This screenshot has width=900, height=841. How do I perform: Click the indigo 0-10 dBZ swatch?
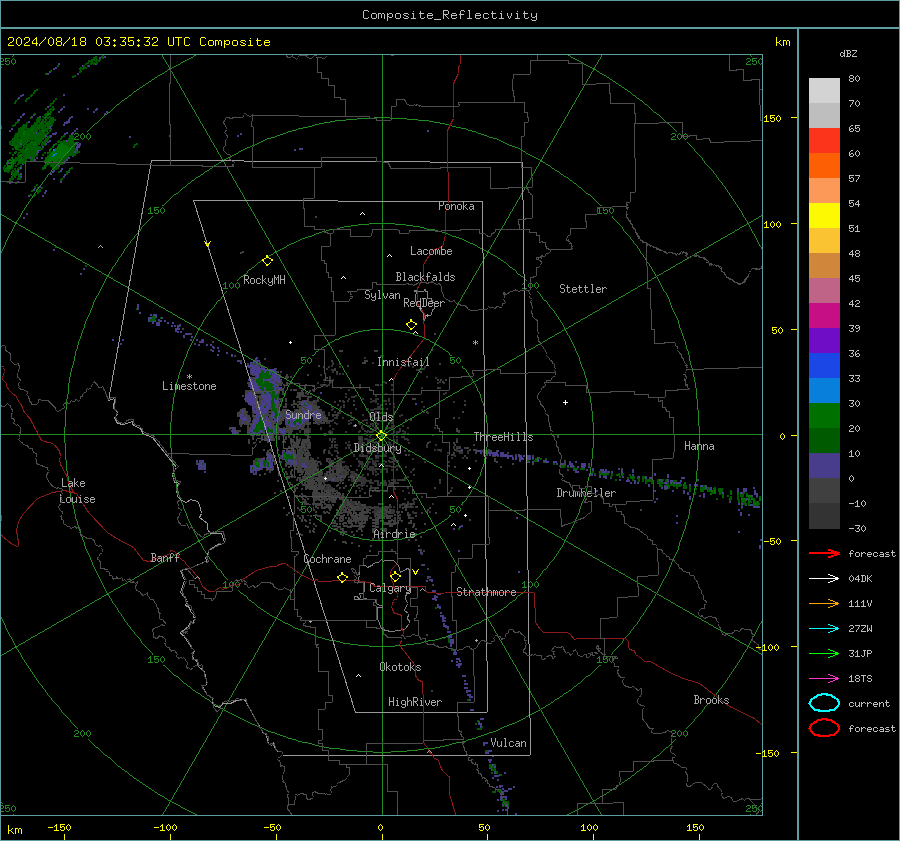(824, 466)
